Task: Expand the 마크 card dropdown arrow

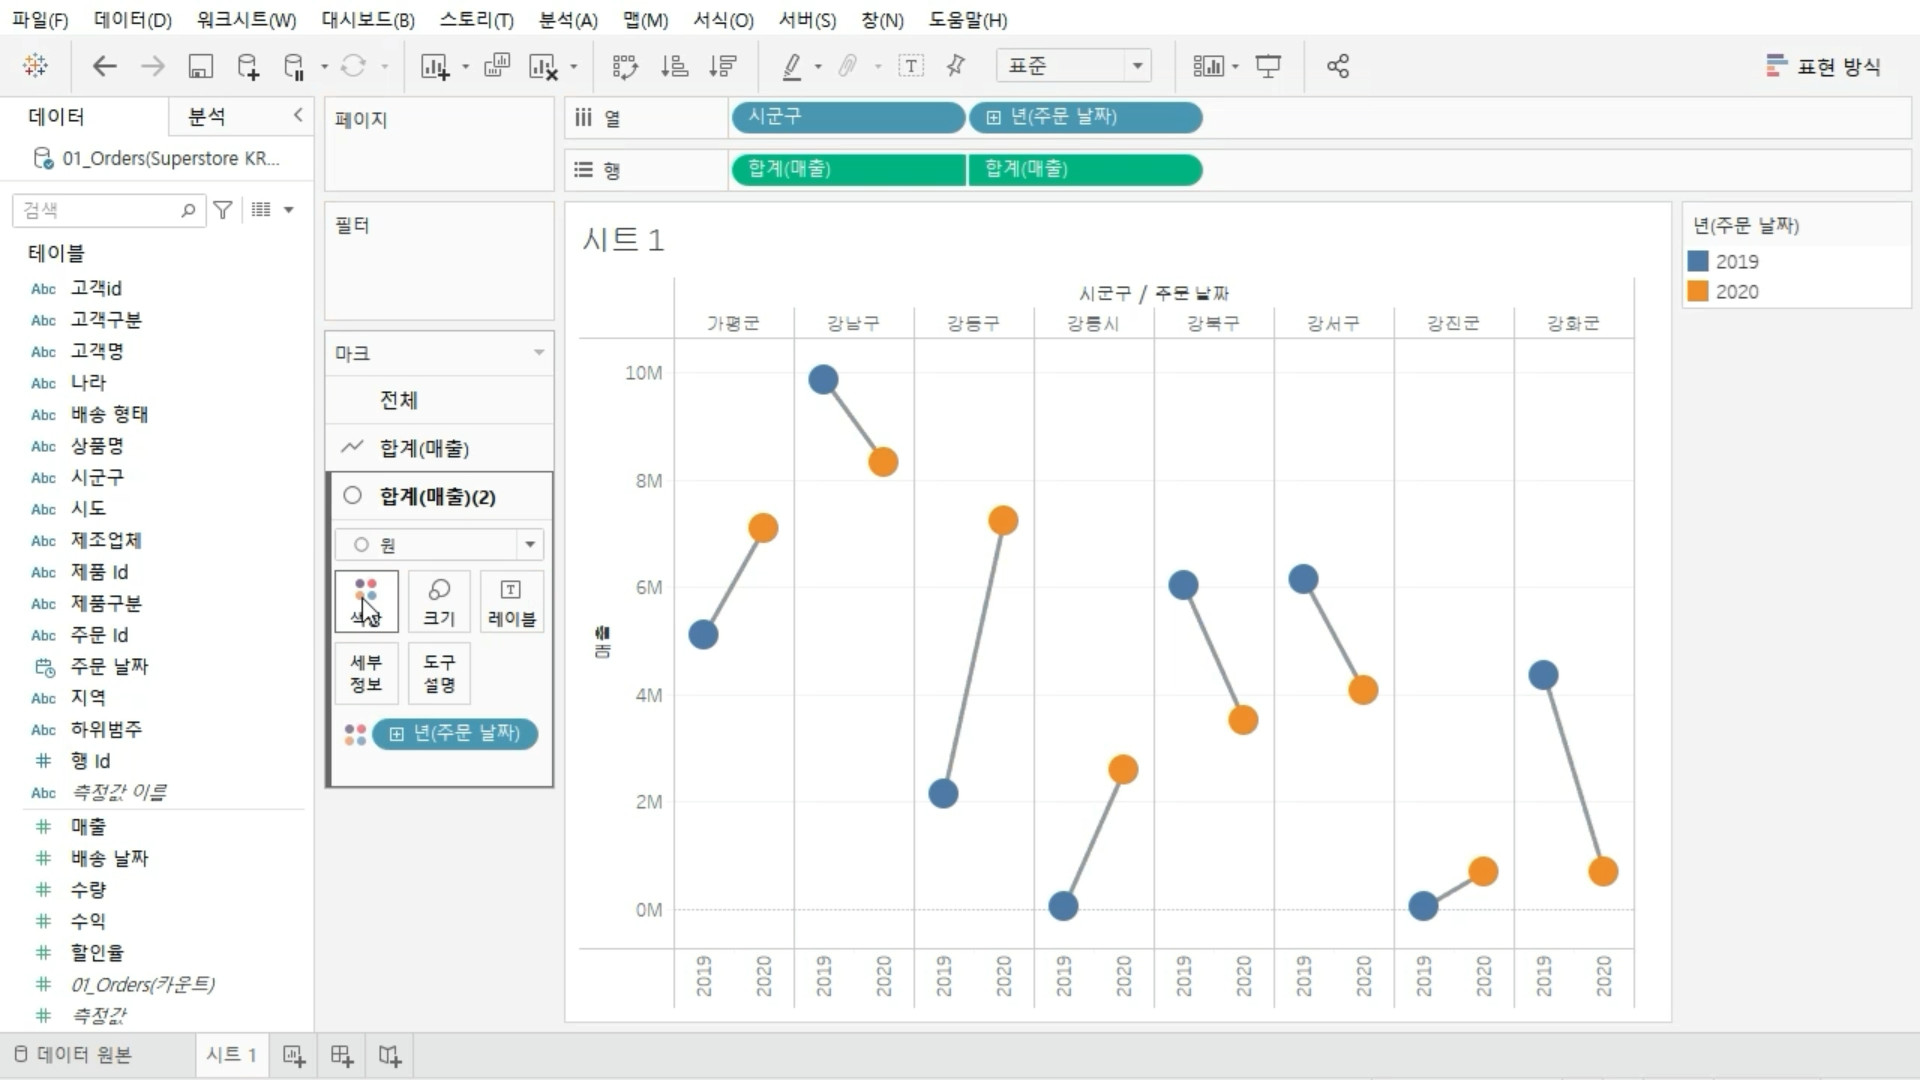Action: (539, 353)
